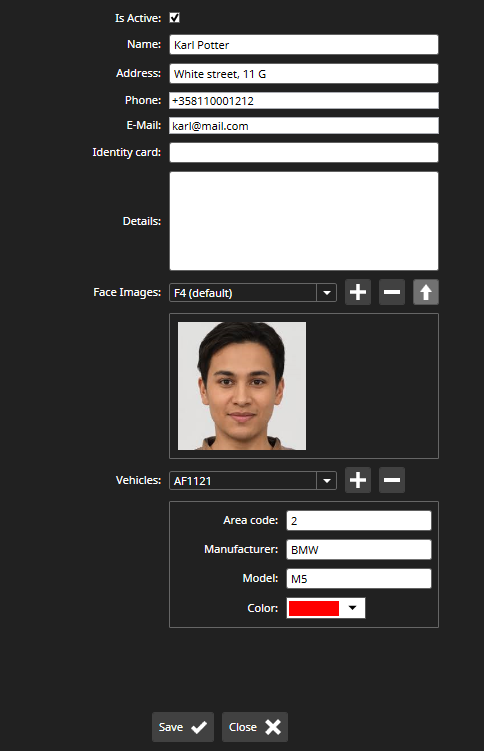This screenshot has width=484, height=751.
Task: Add a vehicle using the plus icon
Action: (358, 480)
